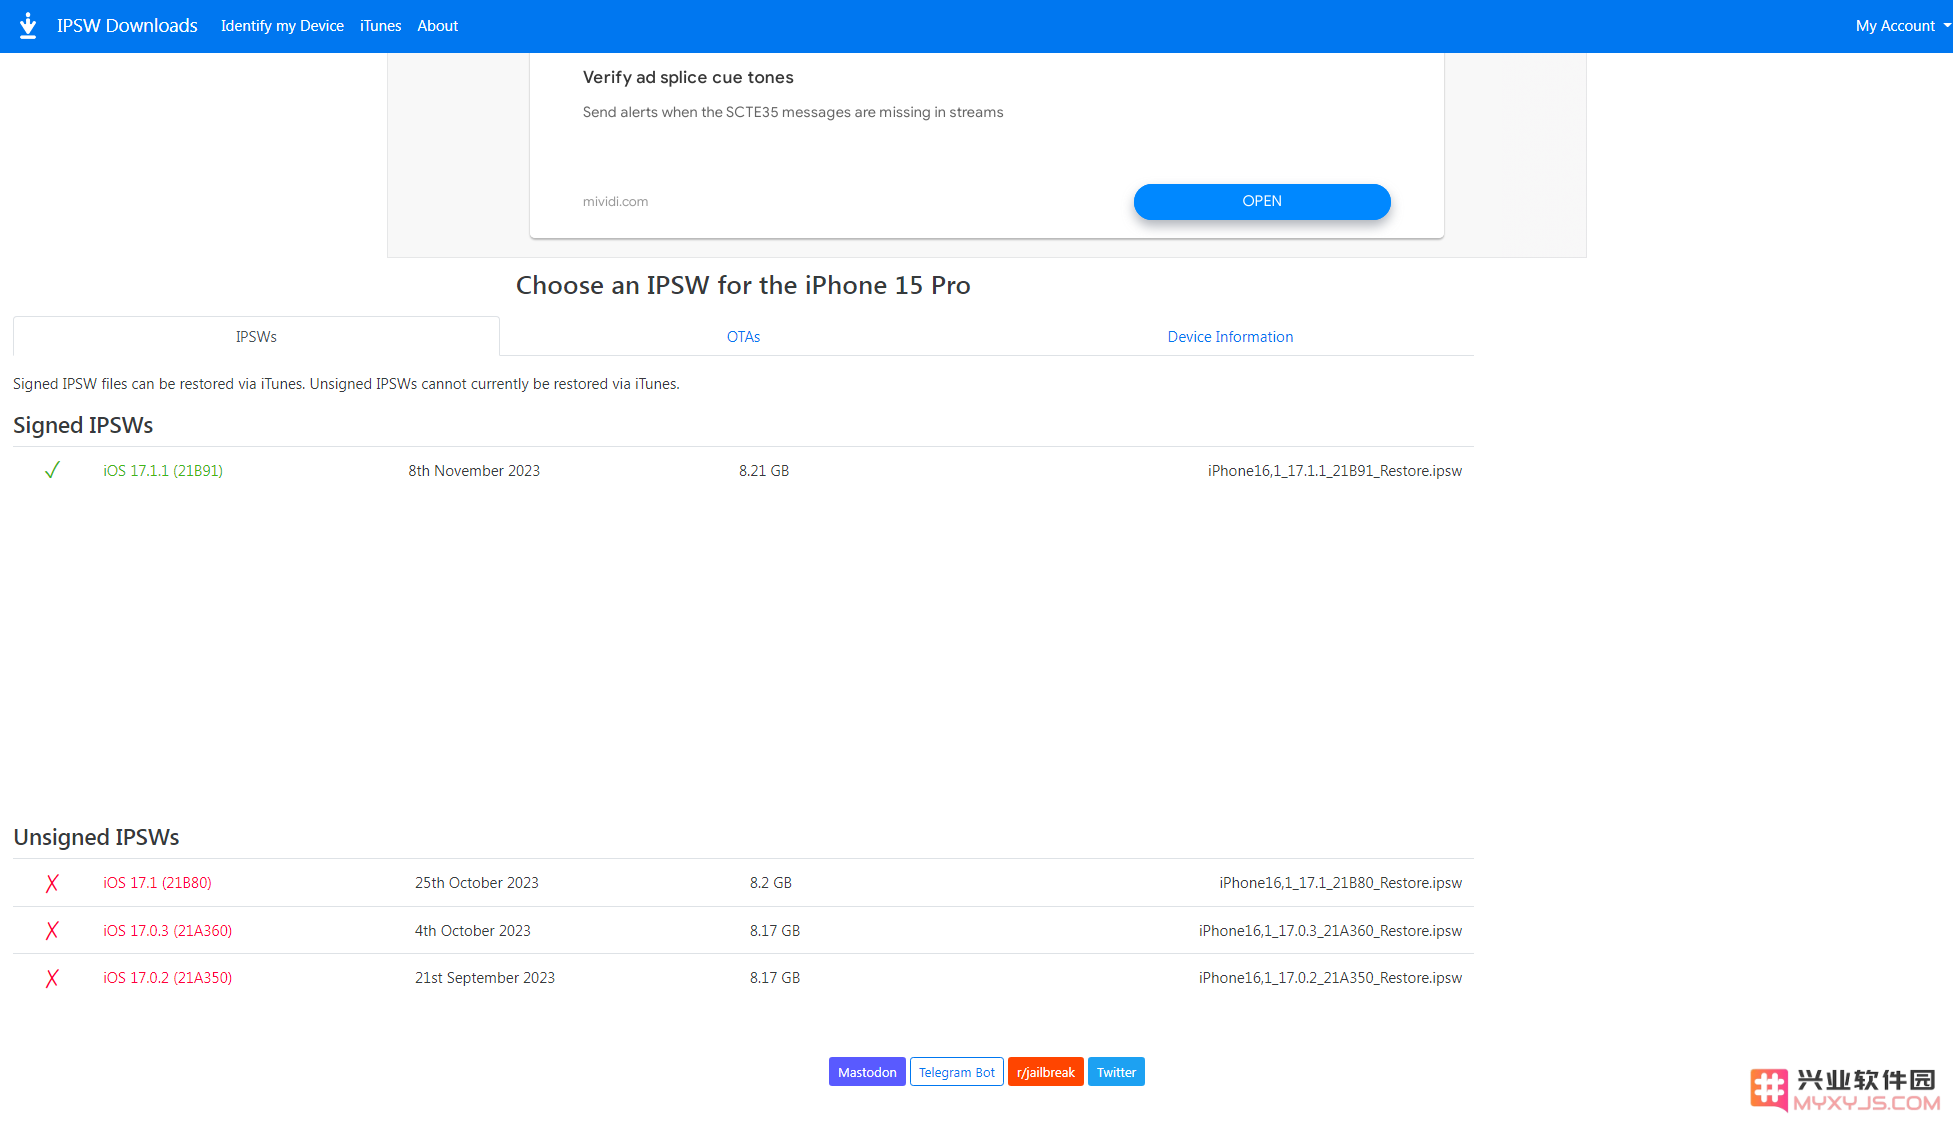
Task: Open iOS 17.0.3 (21A360) firmware link
Action: click(x=167, y=931)
